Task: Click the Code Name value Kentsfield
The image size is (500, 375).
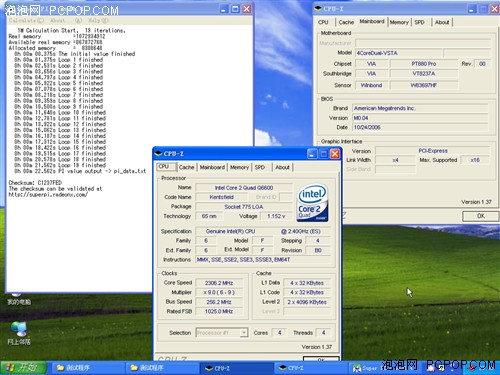Action: 221,197
